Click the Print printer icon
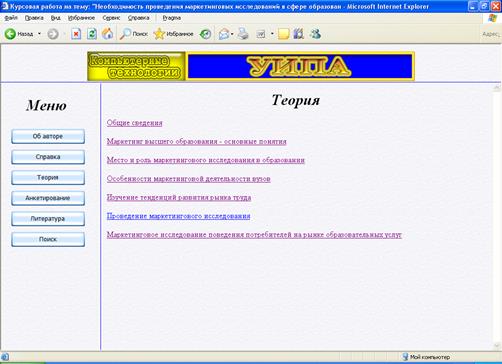502x364 pixels. click(x=243, y=34)
